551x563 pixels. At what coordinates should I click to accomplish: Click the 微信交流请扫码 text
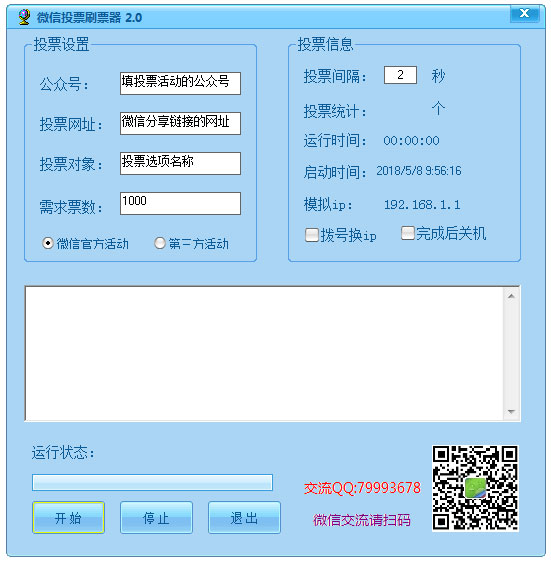(362, 520)
